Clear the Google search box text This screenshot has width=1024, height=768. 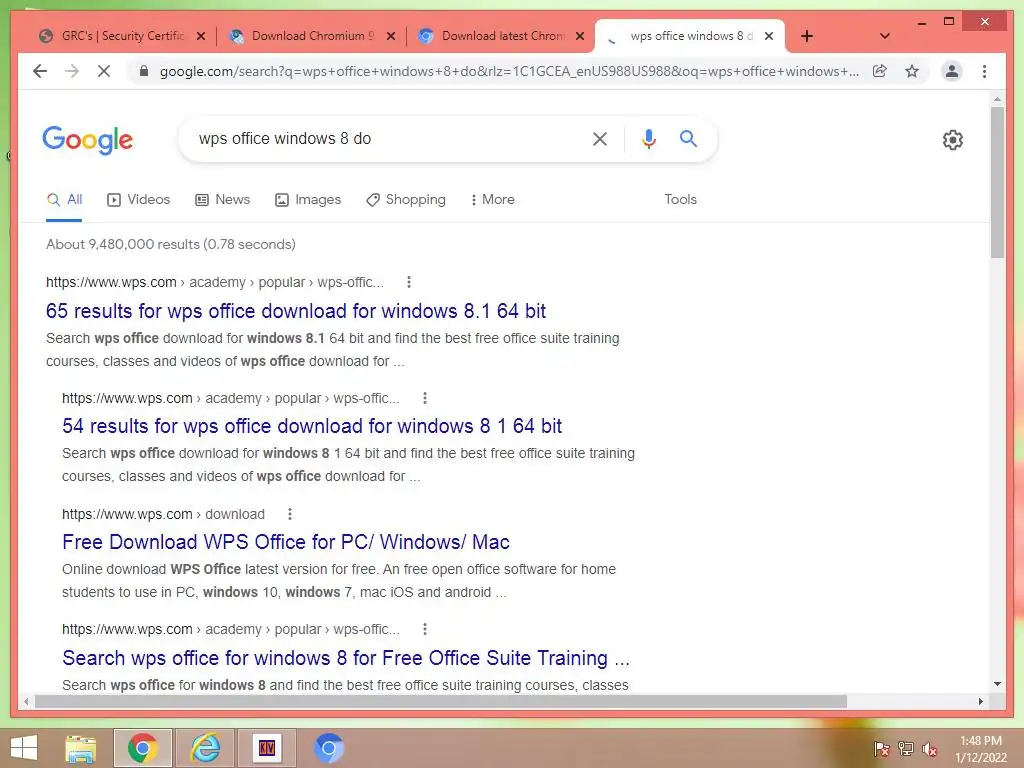[x=600, y=139]
